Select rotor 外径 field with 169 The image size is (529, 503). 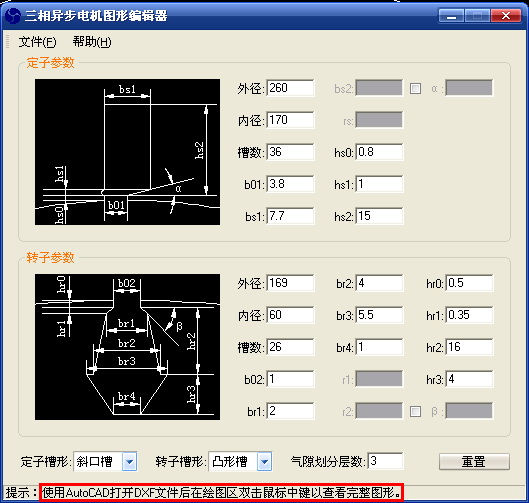[290, 283]
